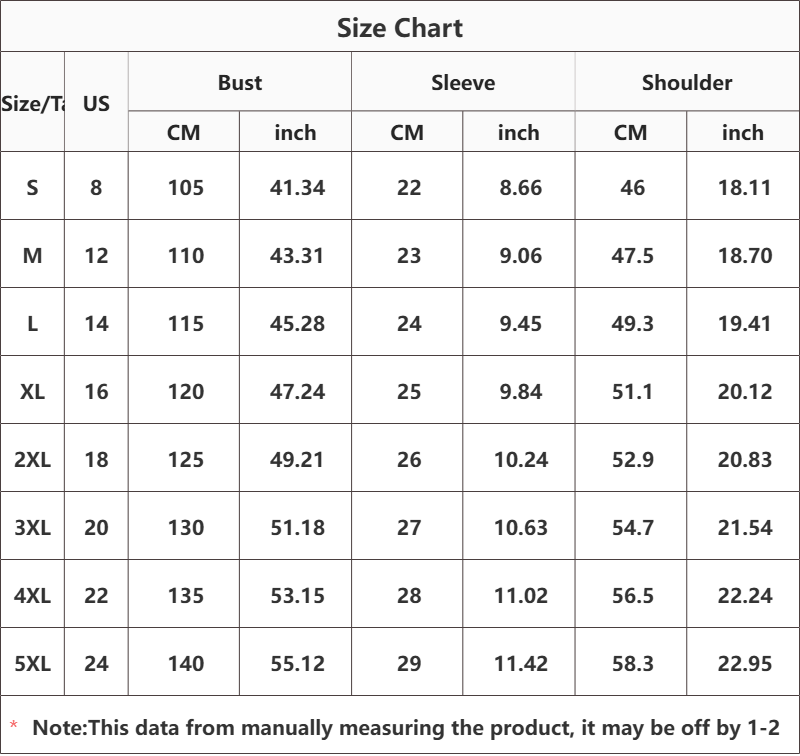
Task: Click the 41.34 inch bust value
Action: coord(297,187)
